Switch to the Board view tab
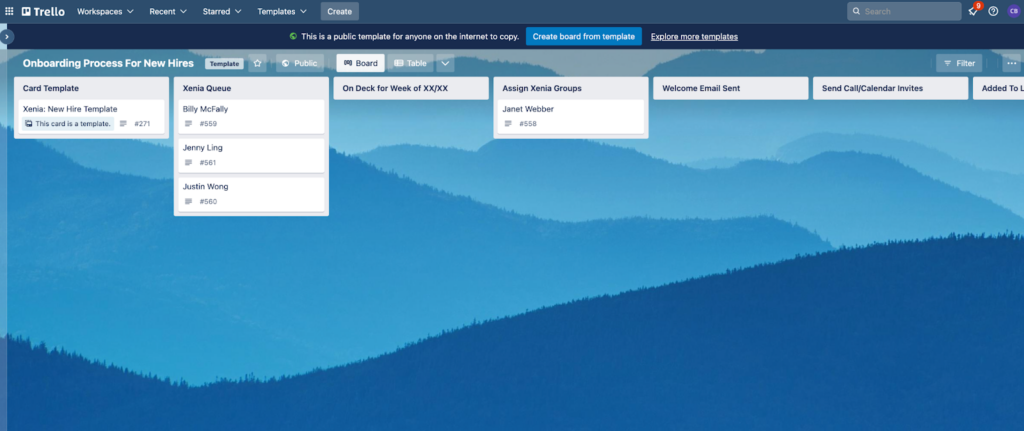Screen dimensions: 1024x431 tap(360, 63)
